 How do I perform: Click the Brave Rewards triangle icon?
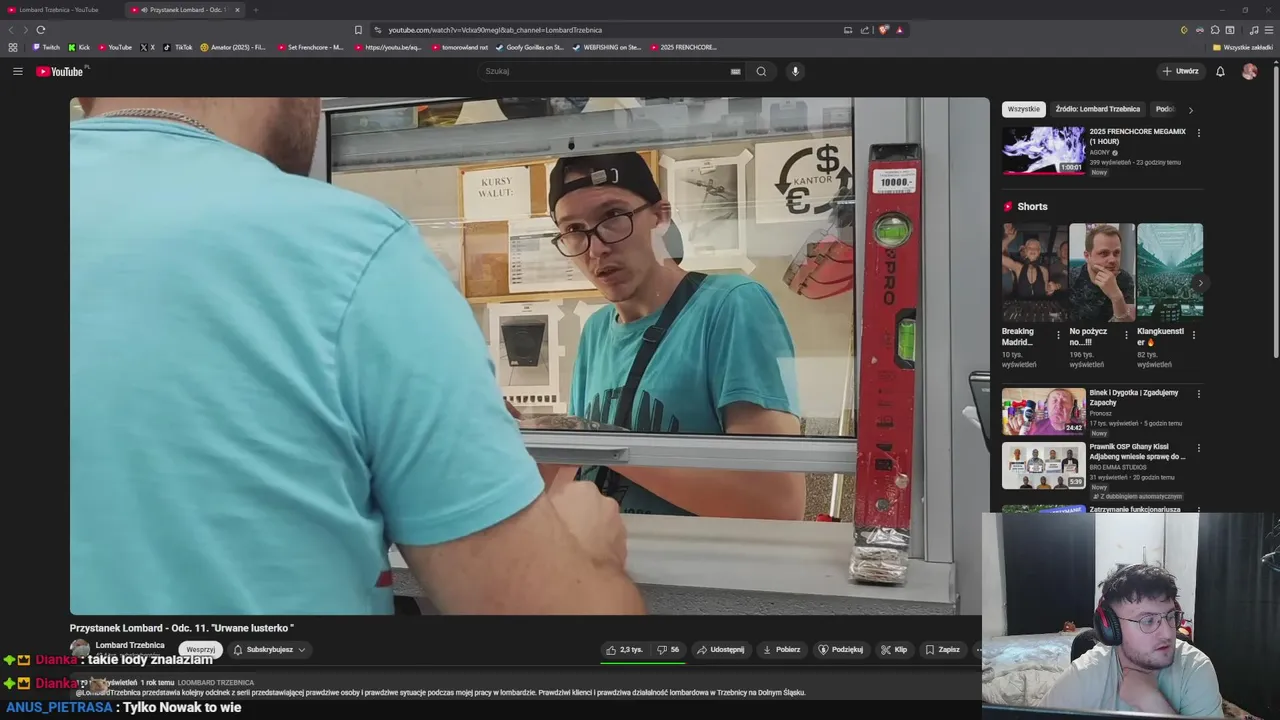pyautogui.click(x=899, y=30)
